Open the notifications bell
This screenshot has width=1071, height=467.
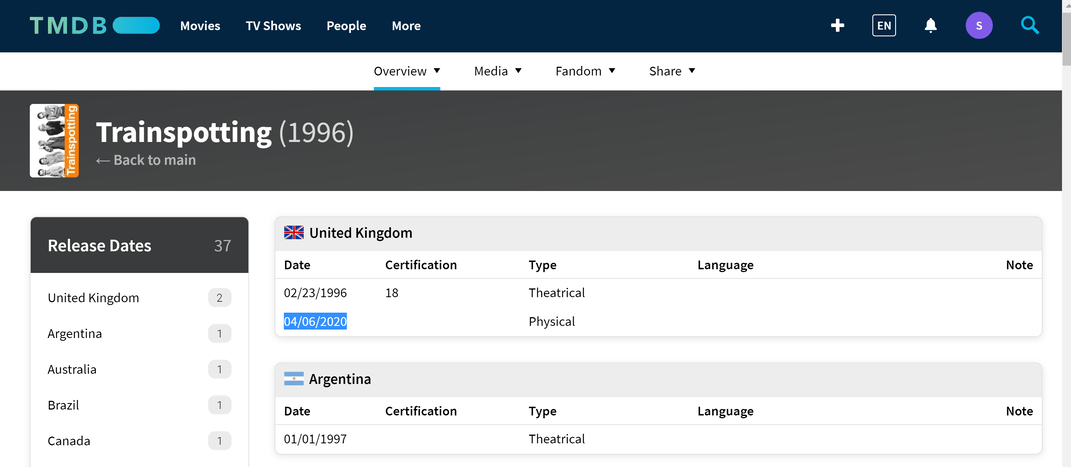pyautogui.click(x=931, y=26)
